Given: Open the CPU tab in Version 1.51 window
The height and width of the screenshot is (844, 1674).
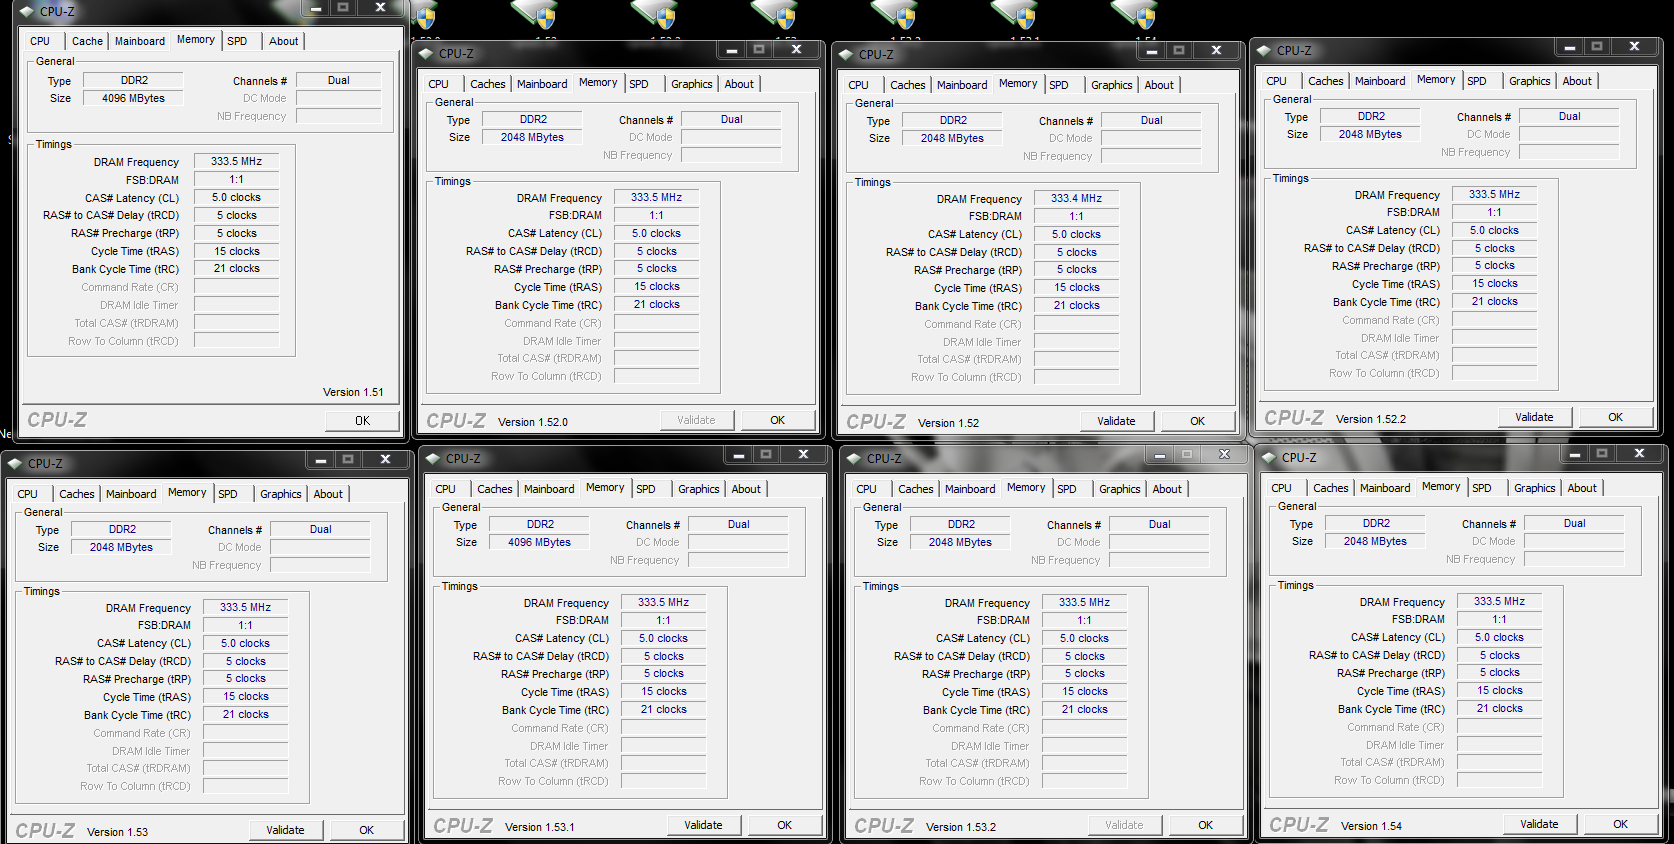Looking at the screenshot, I should click(40, 41).
